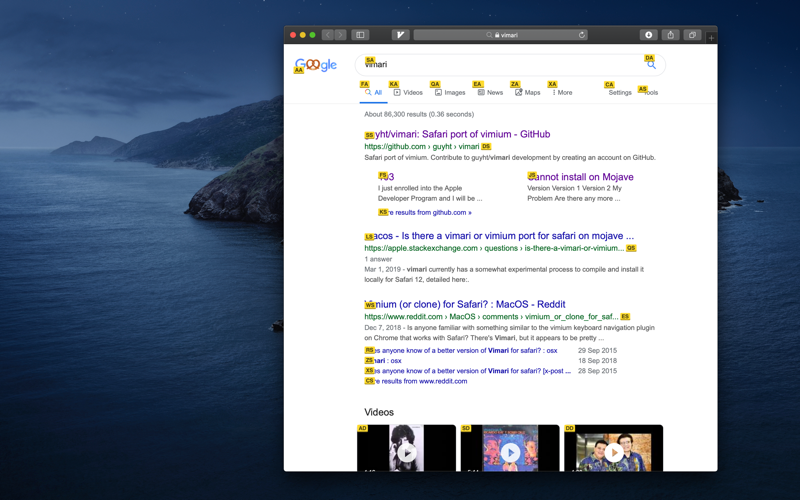Viewport: 800px width, 500px height.
Task: Click the About 86,300 results text
Action: [419, 114]
